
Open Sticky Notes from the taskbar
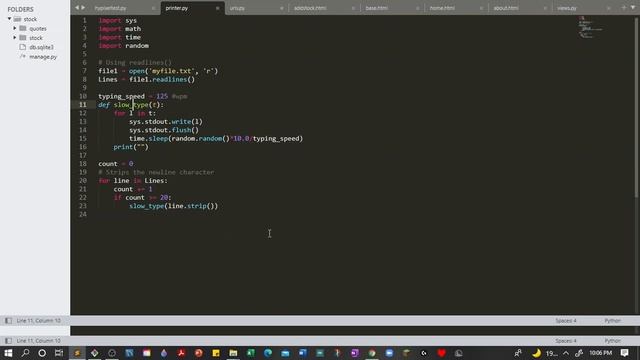point(216,353)
